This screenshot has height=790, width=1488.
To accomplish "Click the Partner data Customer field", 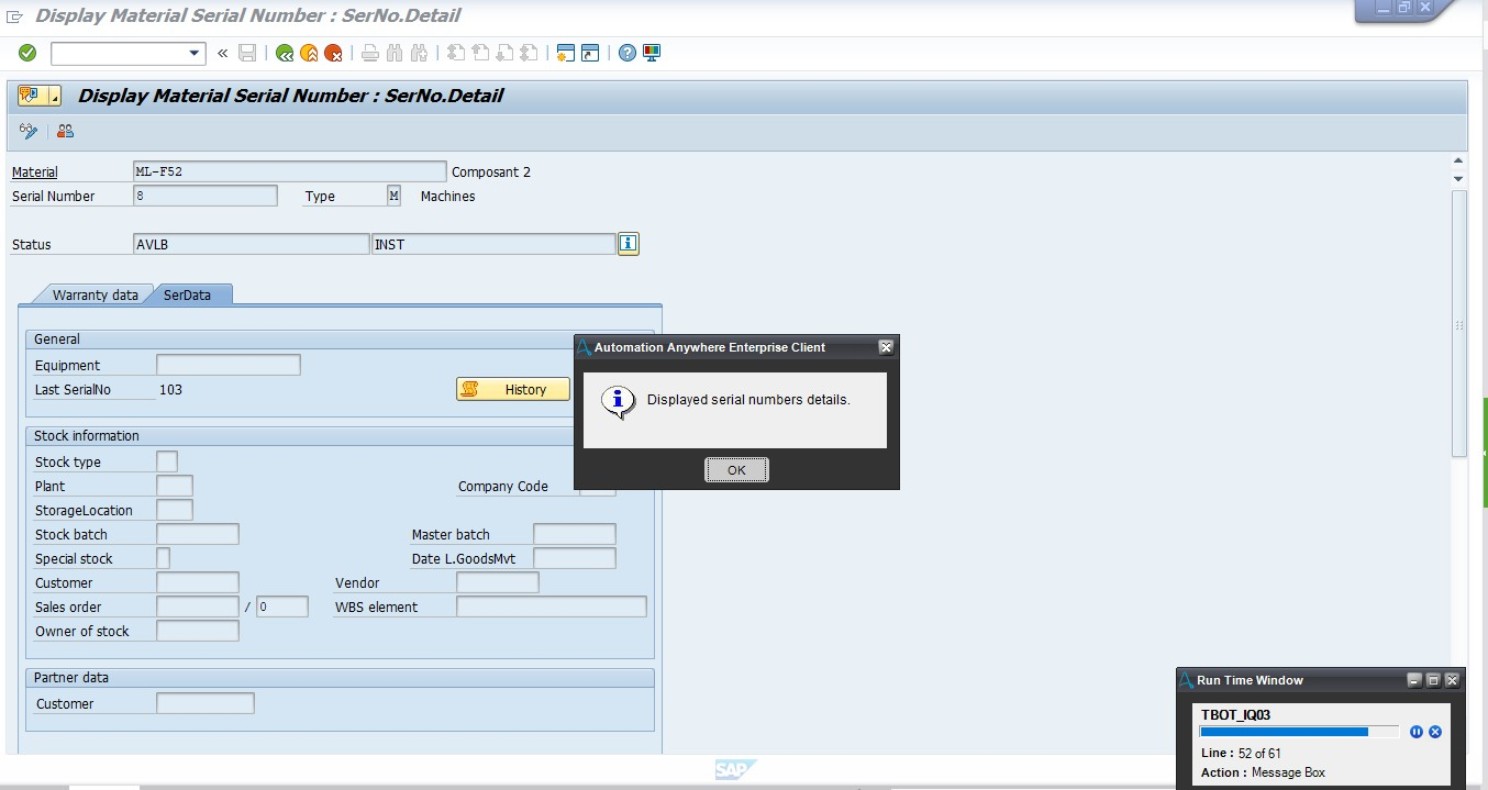I will [x=205, y=703].
